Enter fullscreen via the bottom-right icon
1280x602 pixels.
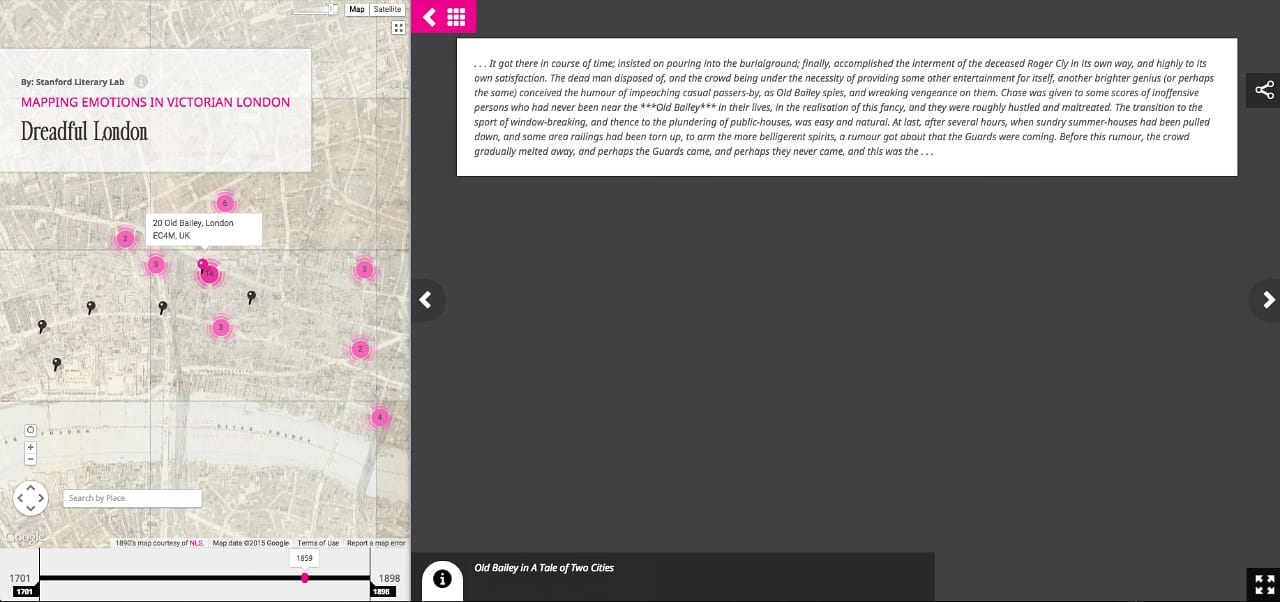click(x=1263, y=584)
